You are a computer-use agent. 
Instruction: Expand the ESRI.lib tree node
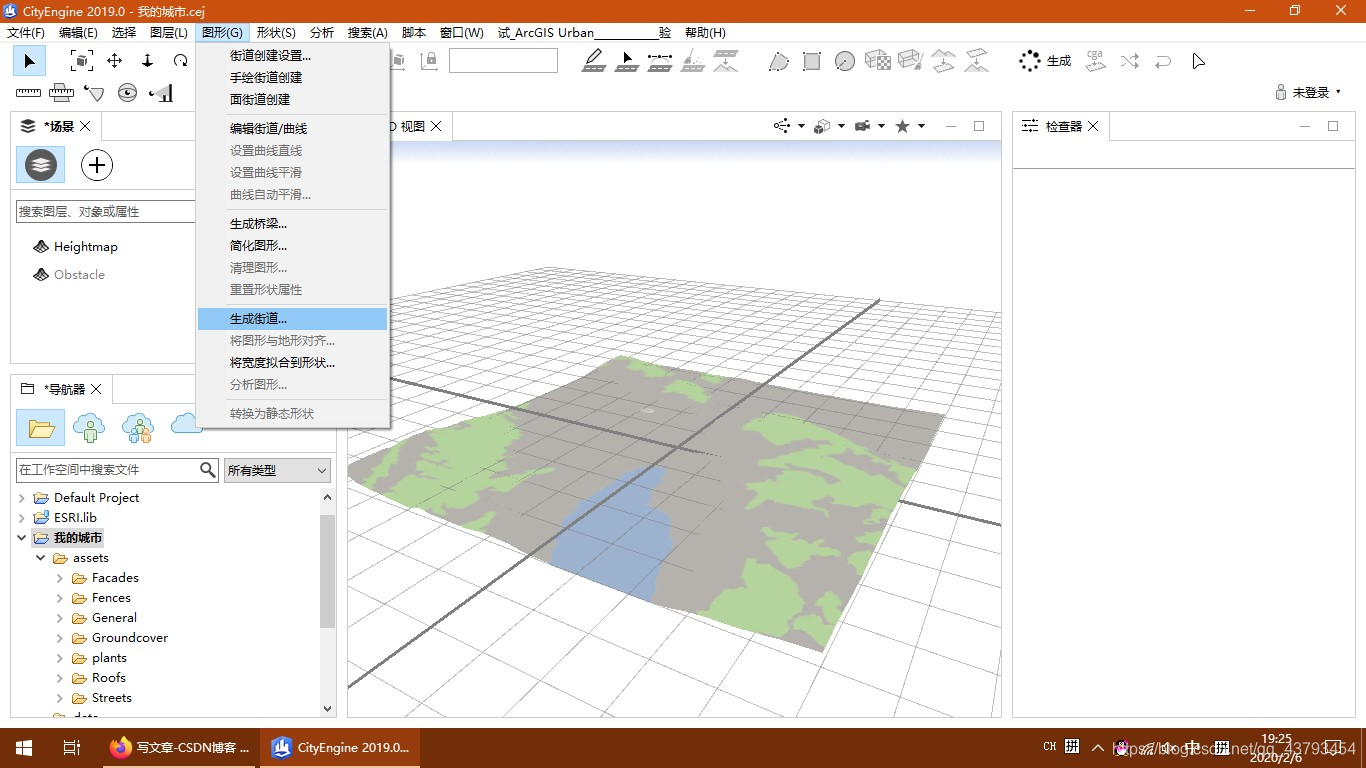point(22,518)
